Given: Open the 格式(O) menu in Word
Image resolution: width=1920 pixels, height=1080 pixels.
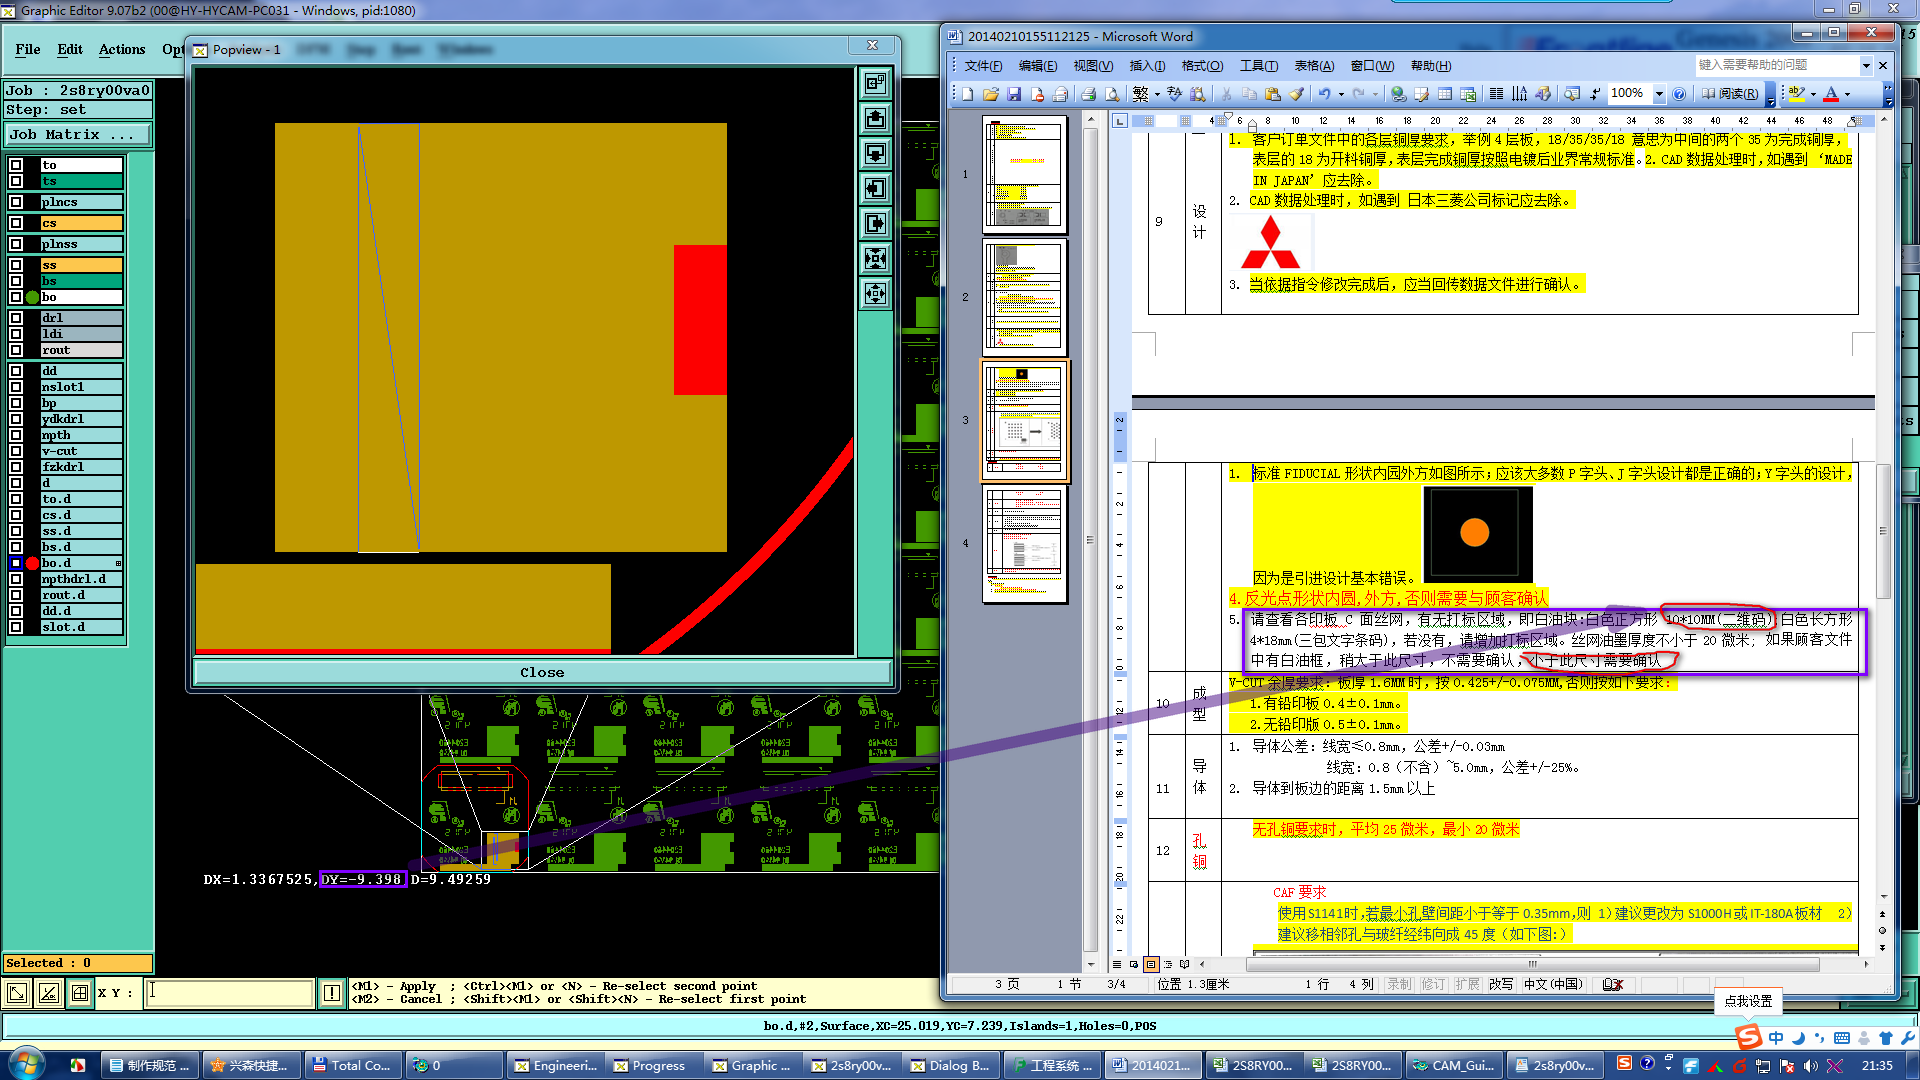Looking at the screenshot, I should coord(1201,66).
